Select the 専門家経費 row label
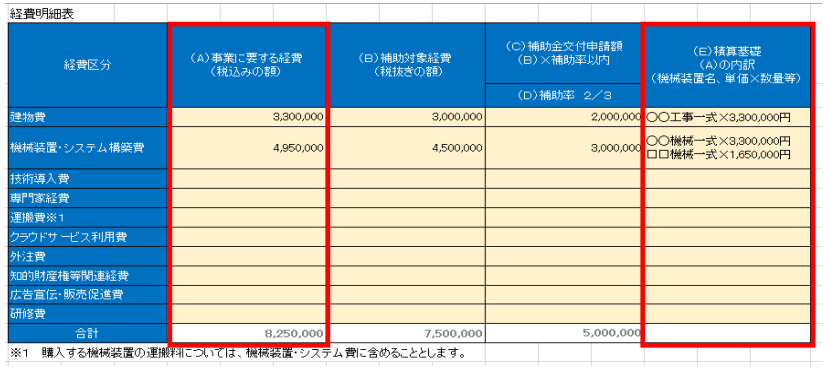Viewport: 828px width, 368px height. pyautogui.click(x=88, y=199)
